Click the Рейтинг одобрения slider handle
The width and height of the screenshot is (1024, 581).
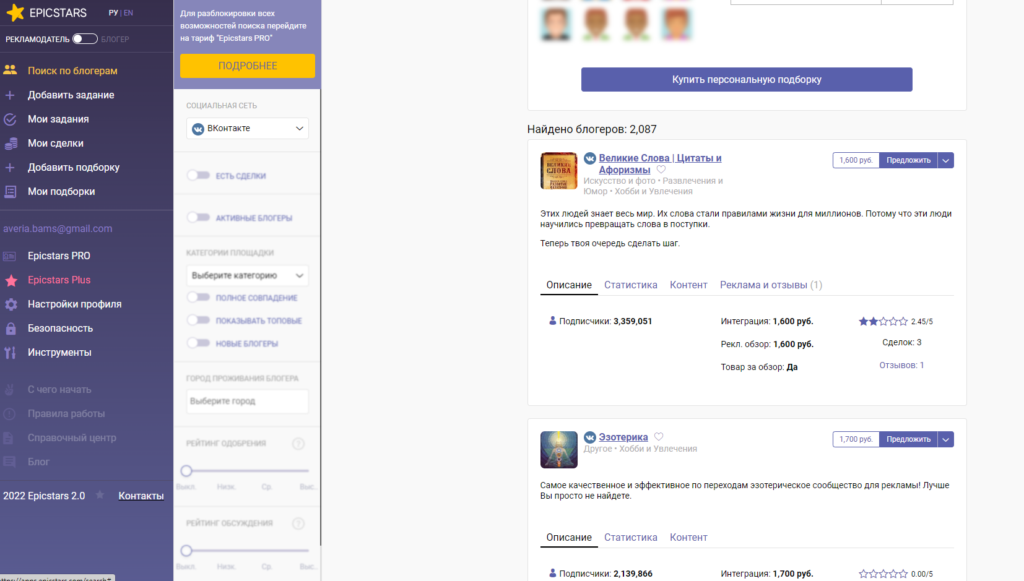pos(186,471)
